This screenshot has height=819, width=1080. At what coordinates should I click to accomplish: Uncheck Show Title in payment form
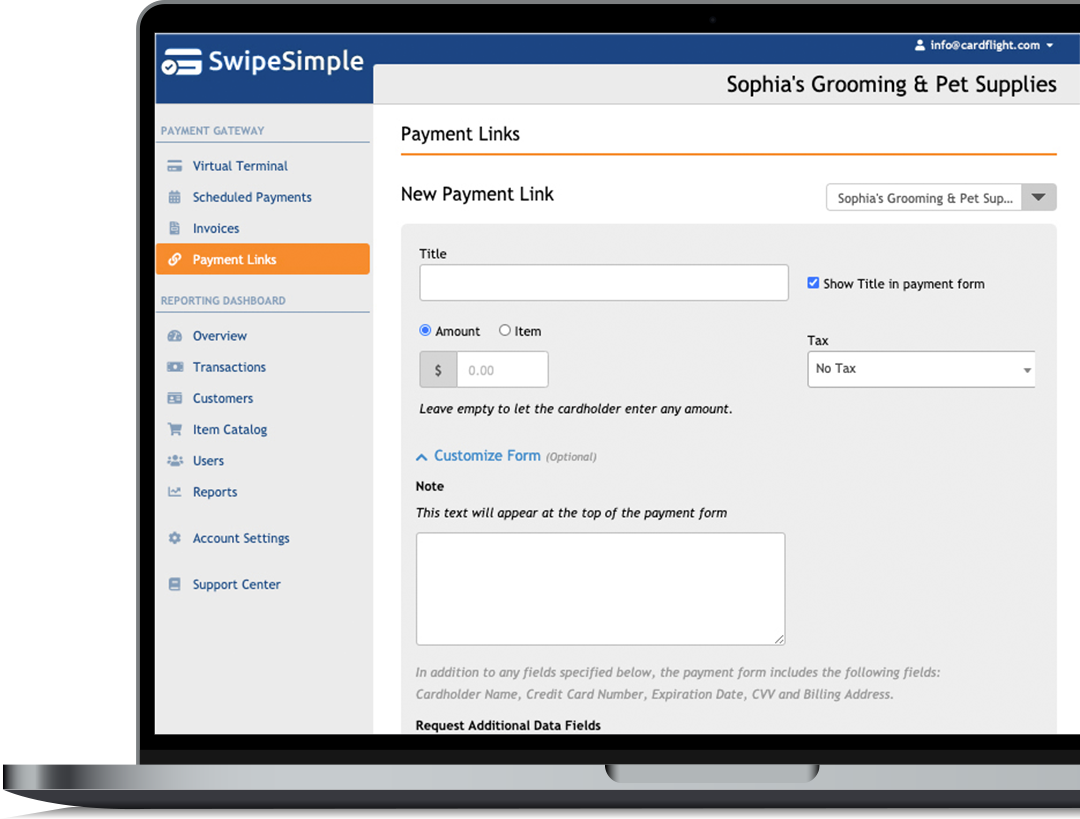point(813,283)
